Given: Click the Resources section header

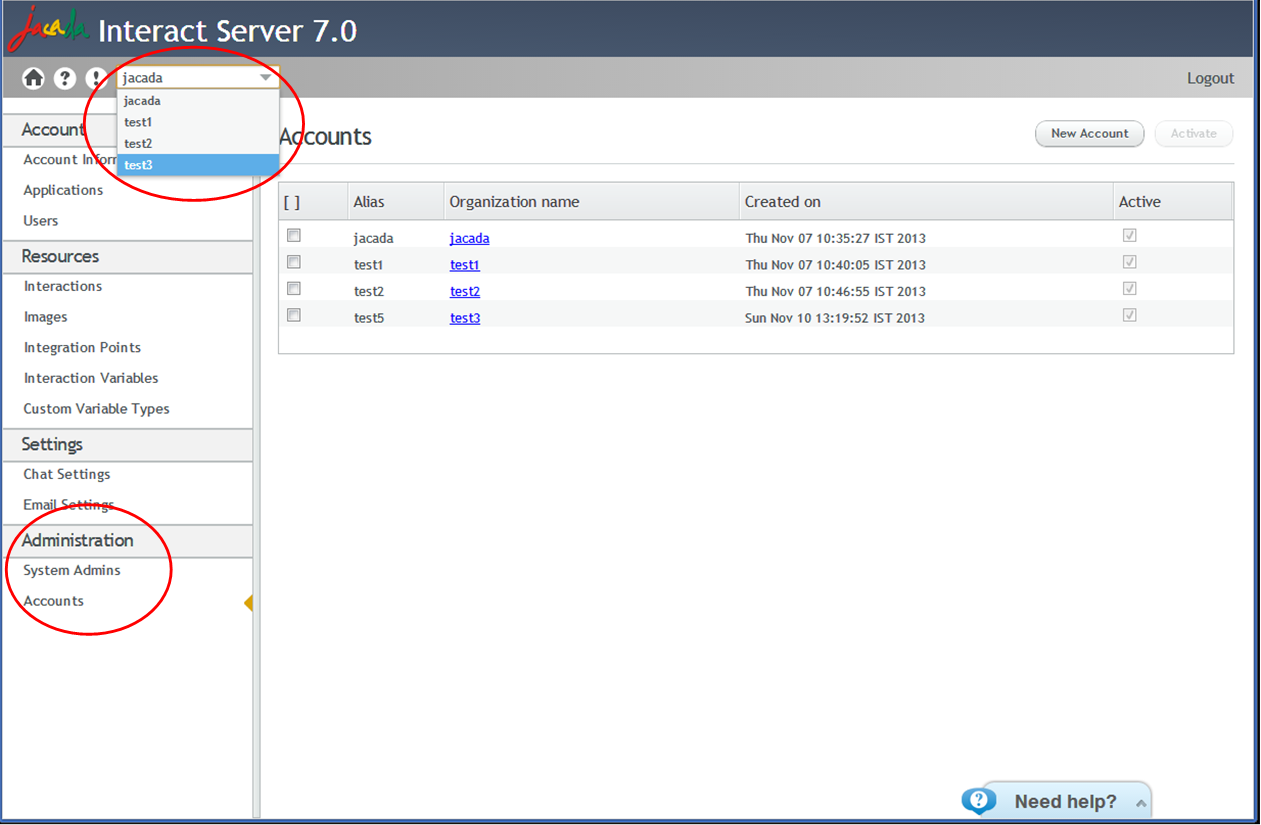Looking at the screenshot, I should click(127, 257).
